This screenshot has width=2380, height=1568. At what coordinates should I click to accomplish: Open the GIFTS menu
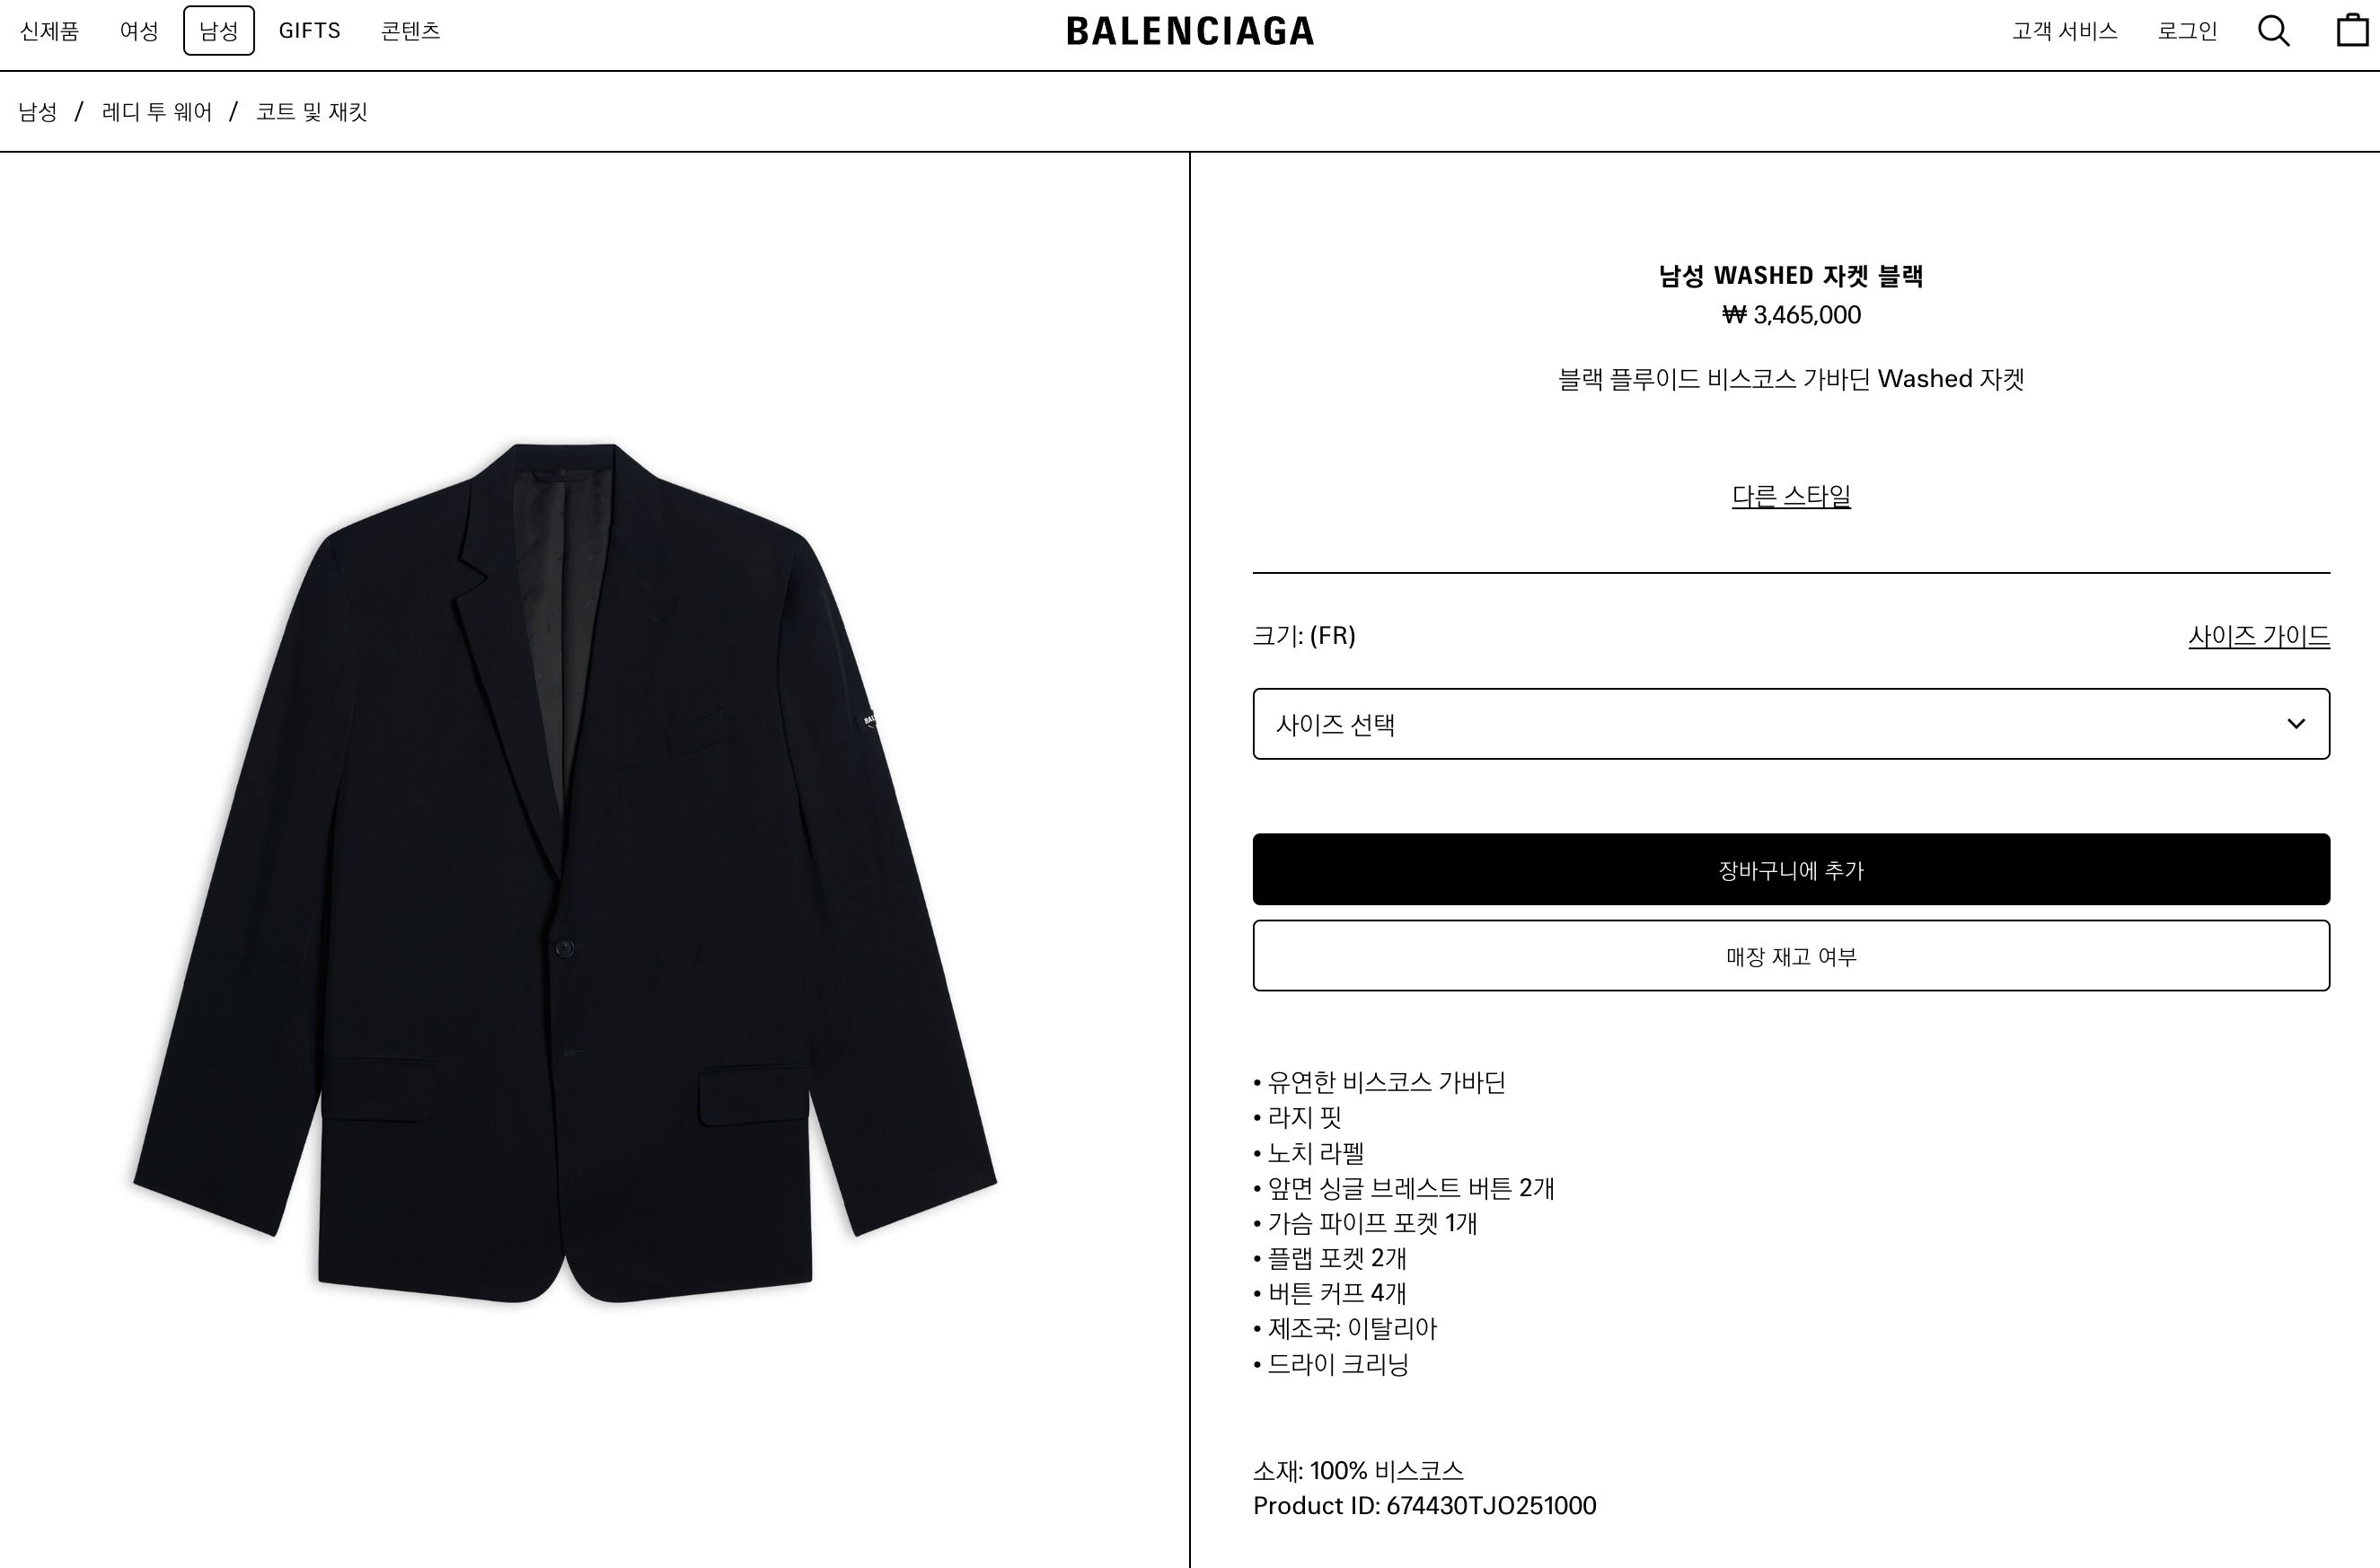(x=310, y=31)
